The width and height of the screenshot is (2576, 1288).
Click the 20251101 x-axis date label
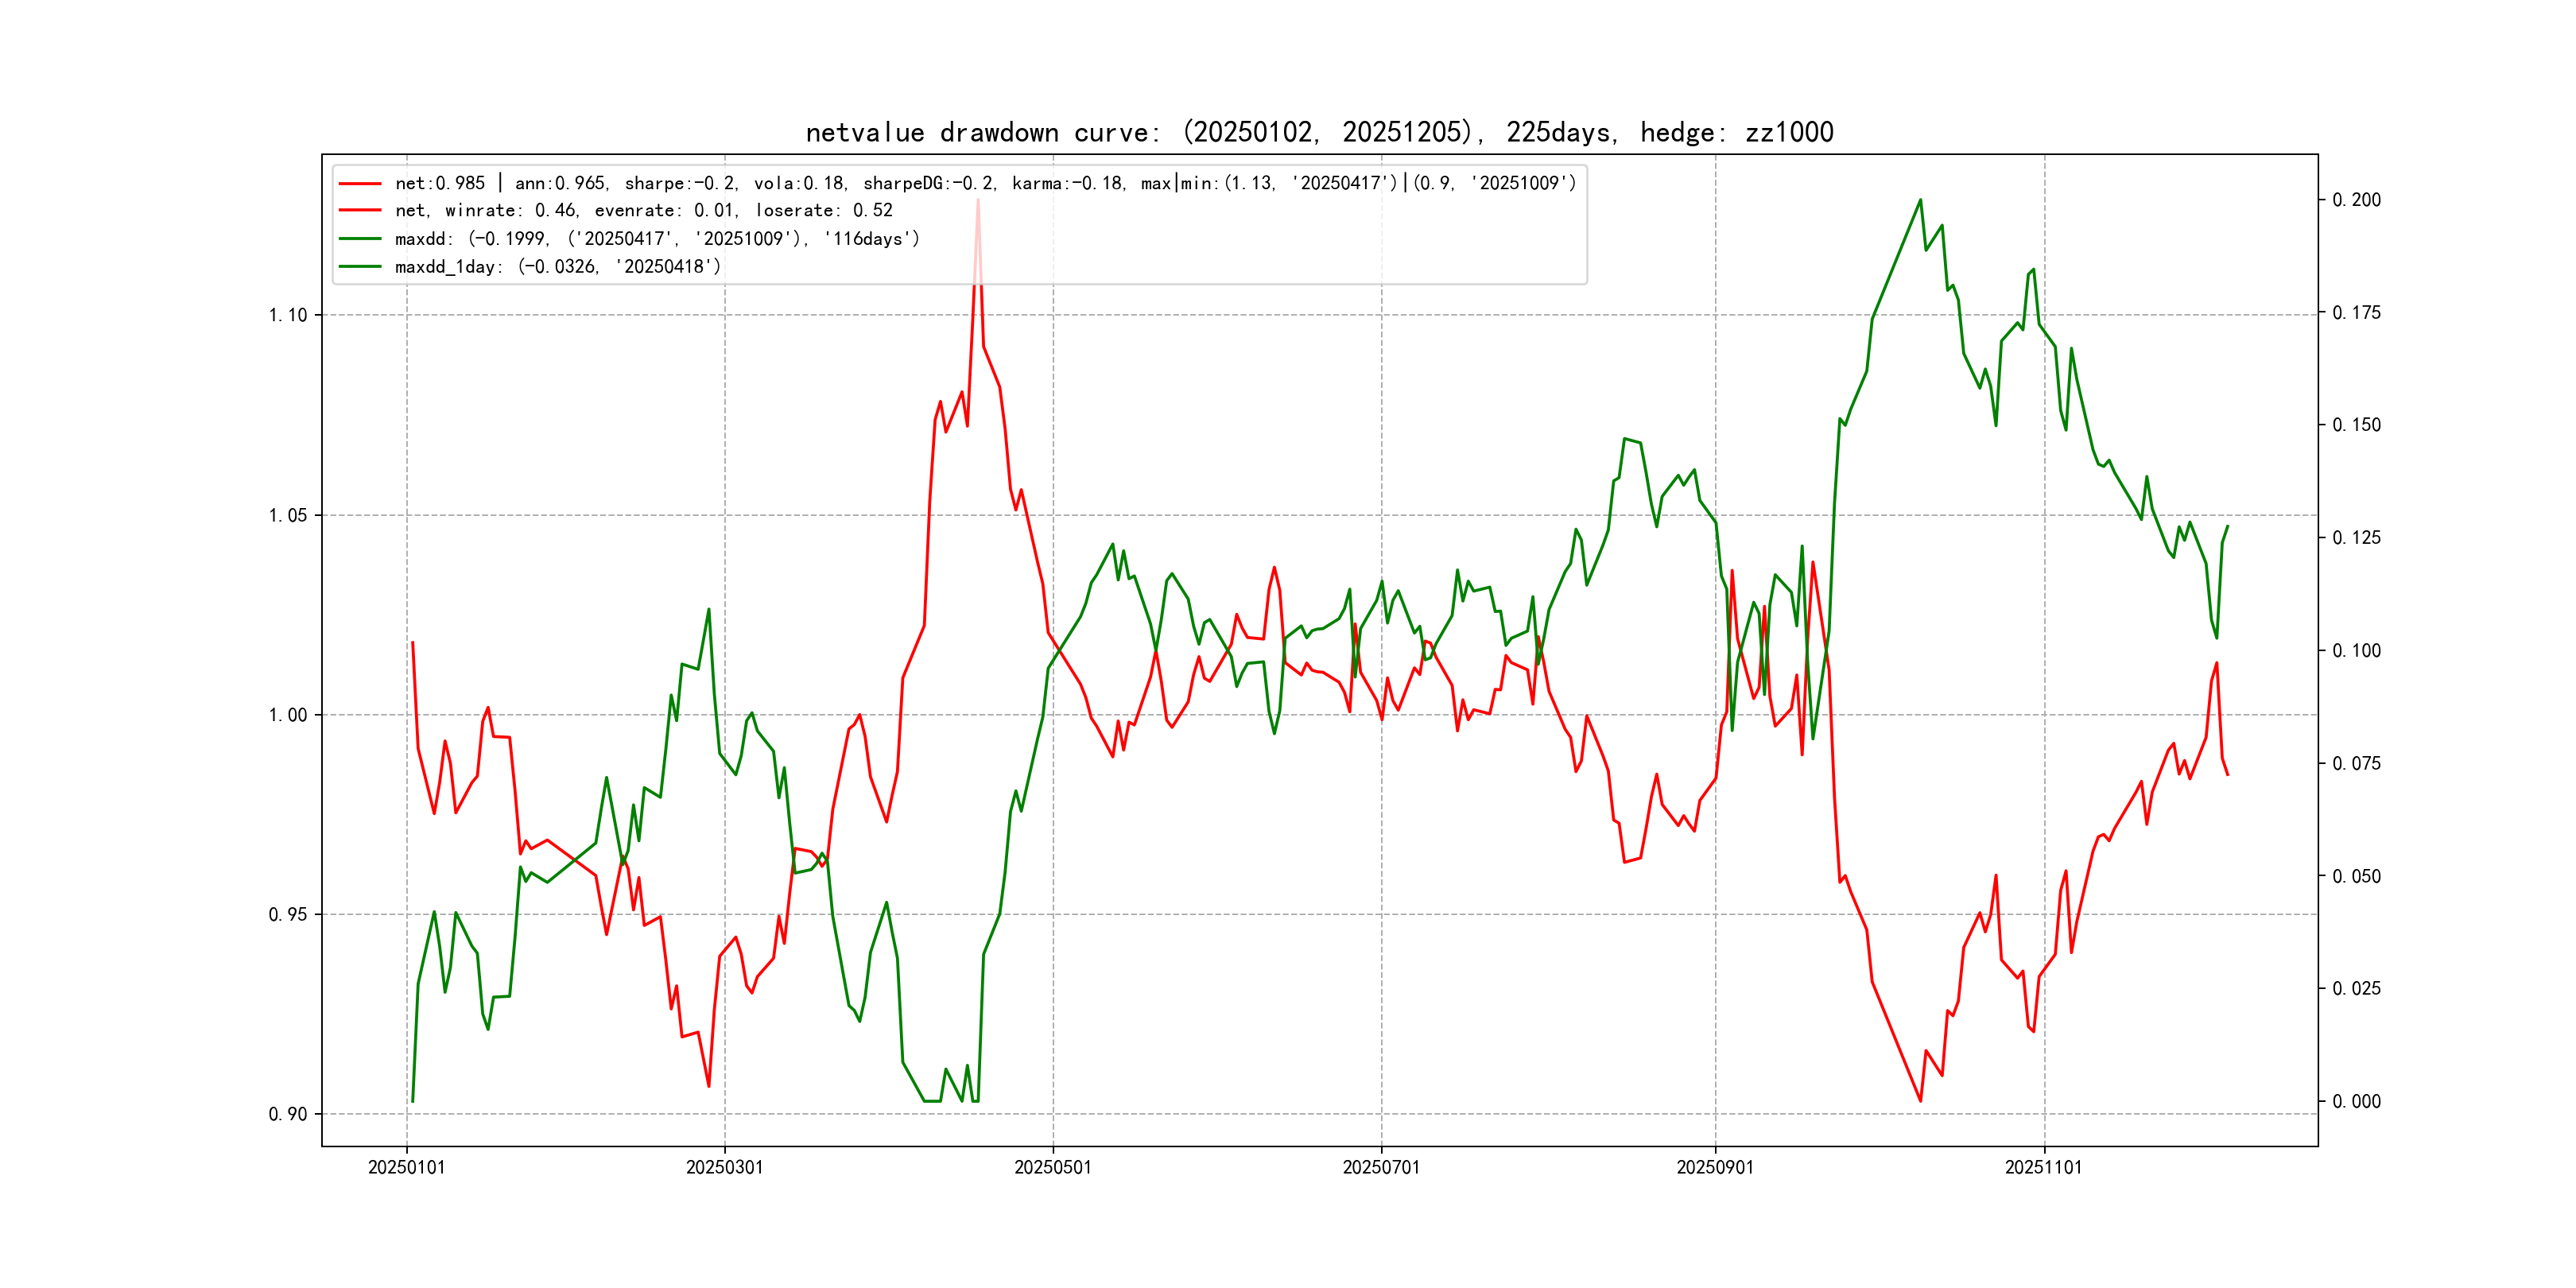[x=2043, y=1168]
